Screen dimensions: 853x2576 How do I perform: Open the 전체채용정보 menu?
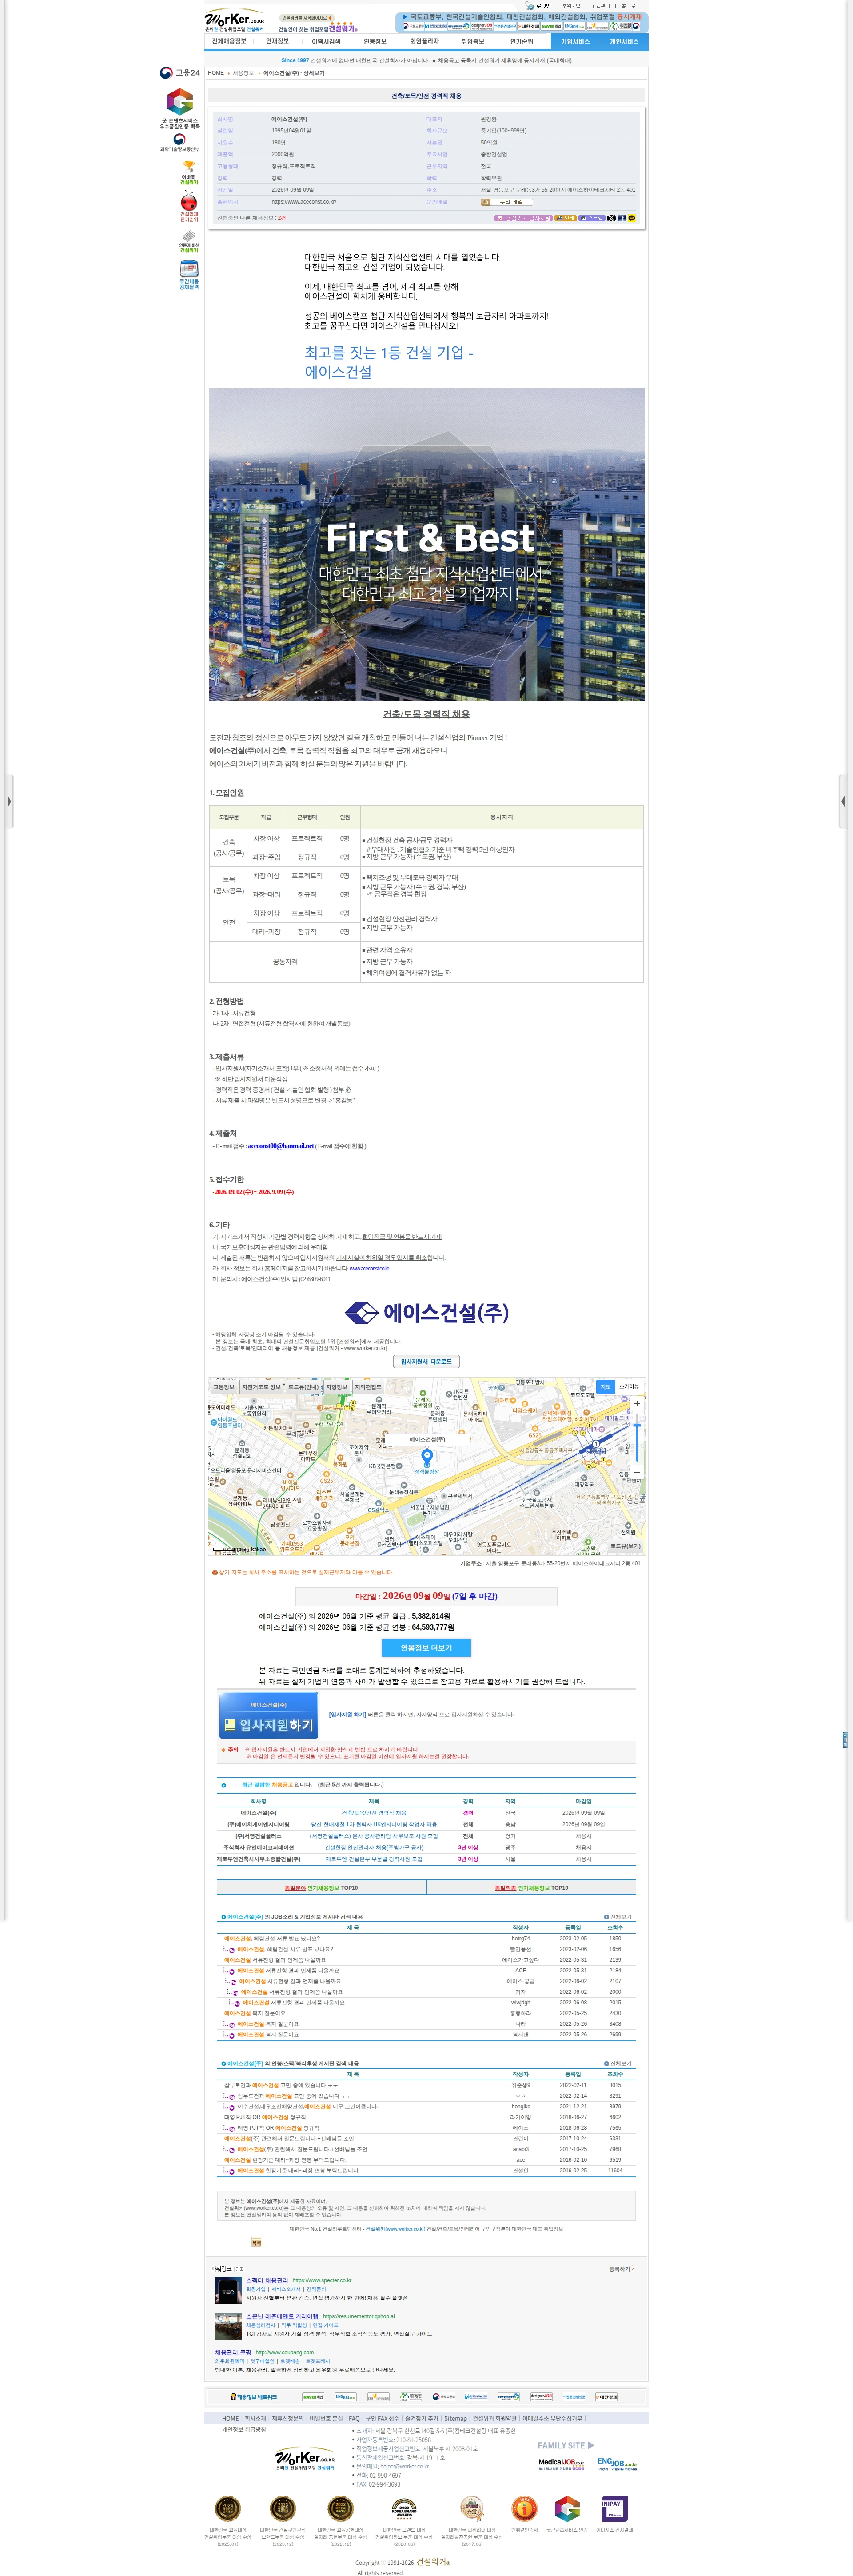tap(229, 42)
